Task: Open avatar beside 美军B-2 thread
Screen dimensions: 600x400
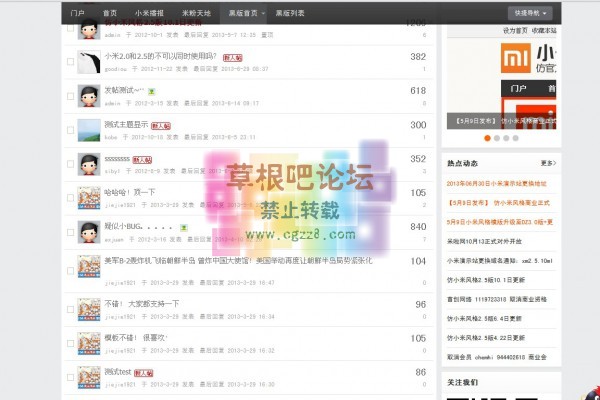Action: point(89,266)
